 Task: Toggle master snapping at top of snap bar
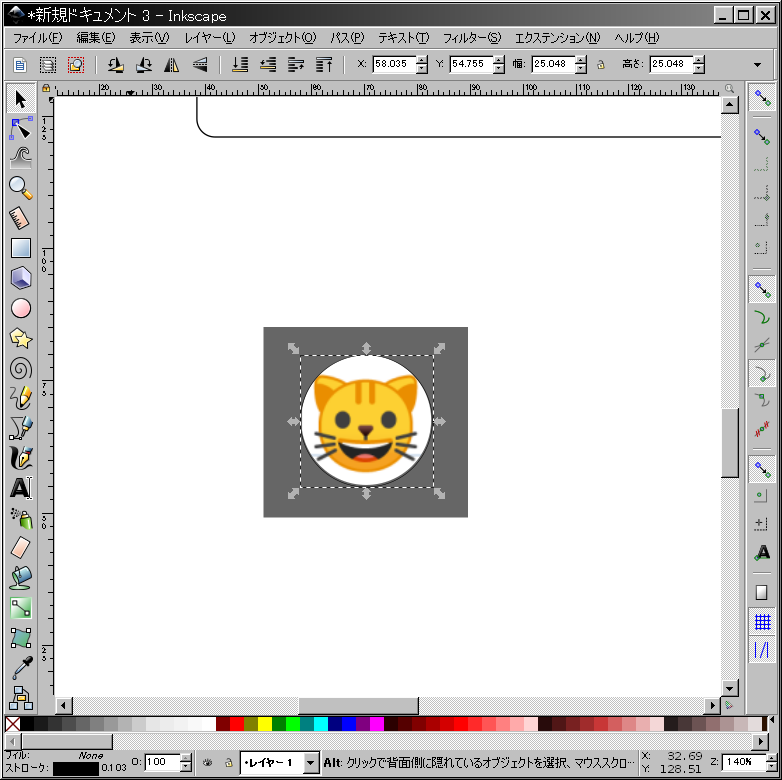762,98
